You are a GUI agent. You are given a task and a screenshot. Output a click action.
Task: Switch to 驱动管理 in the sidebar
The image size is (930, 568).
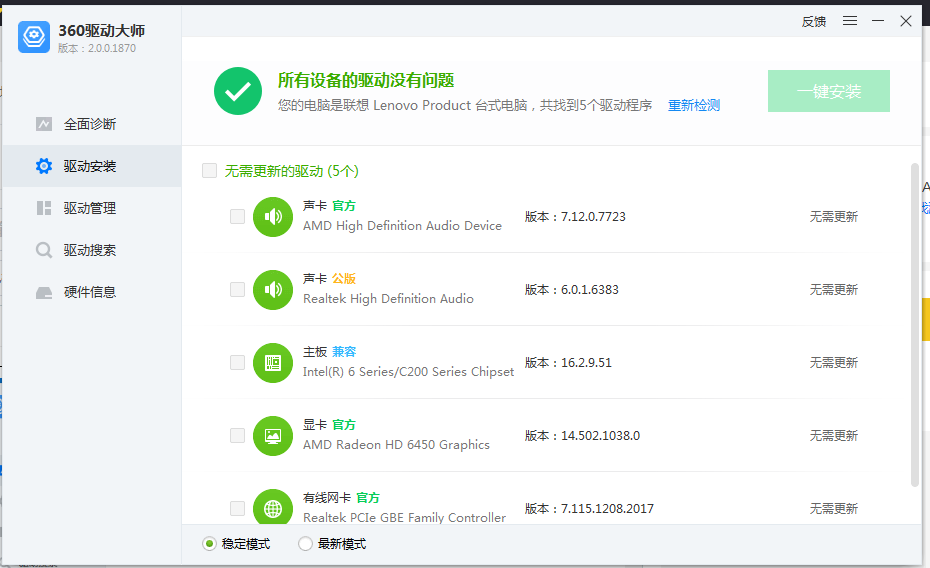tap(90, 208)
